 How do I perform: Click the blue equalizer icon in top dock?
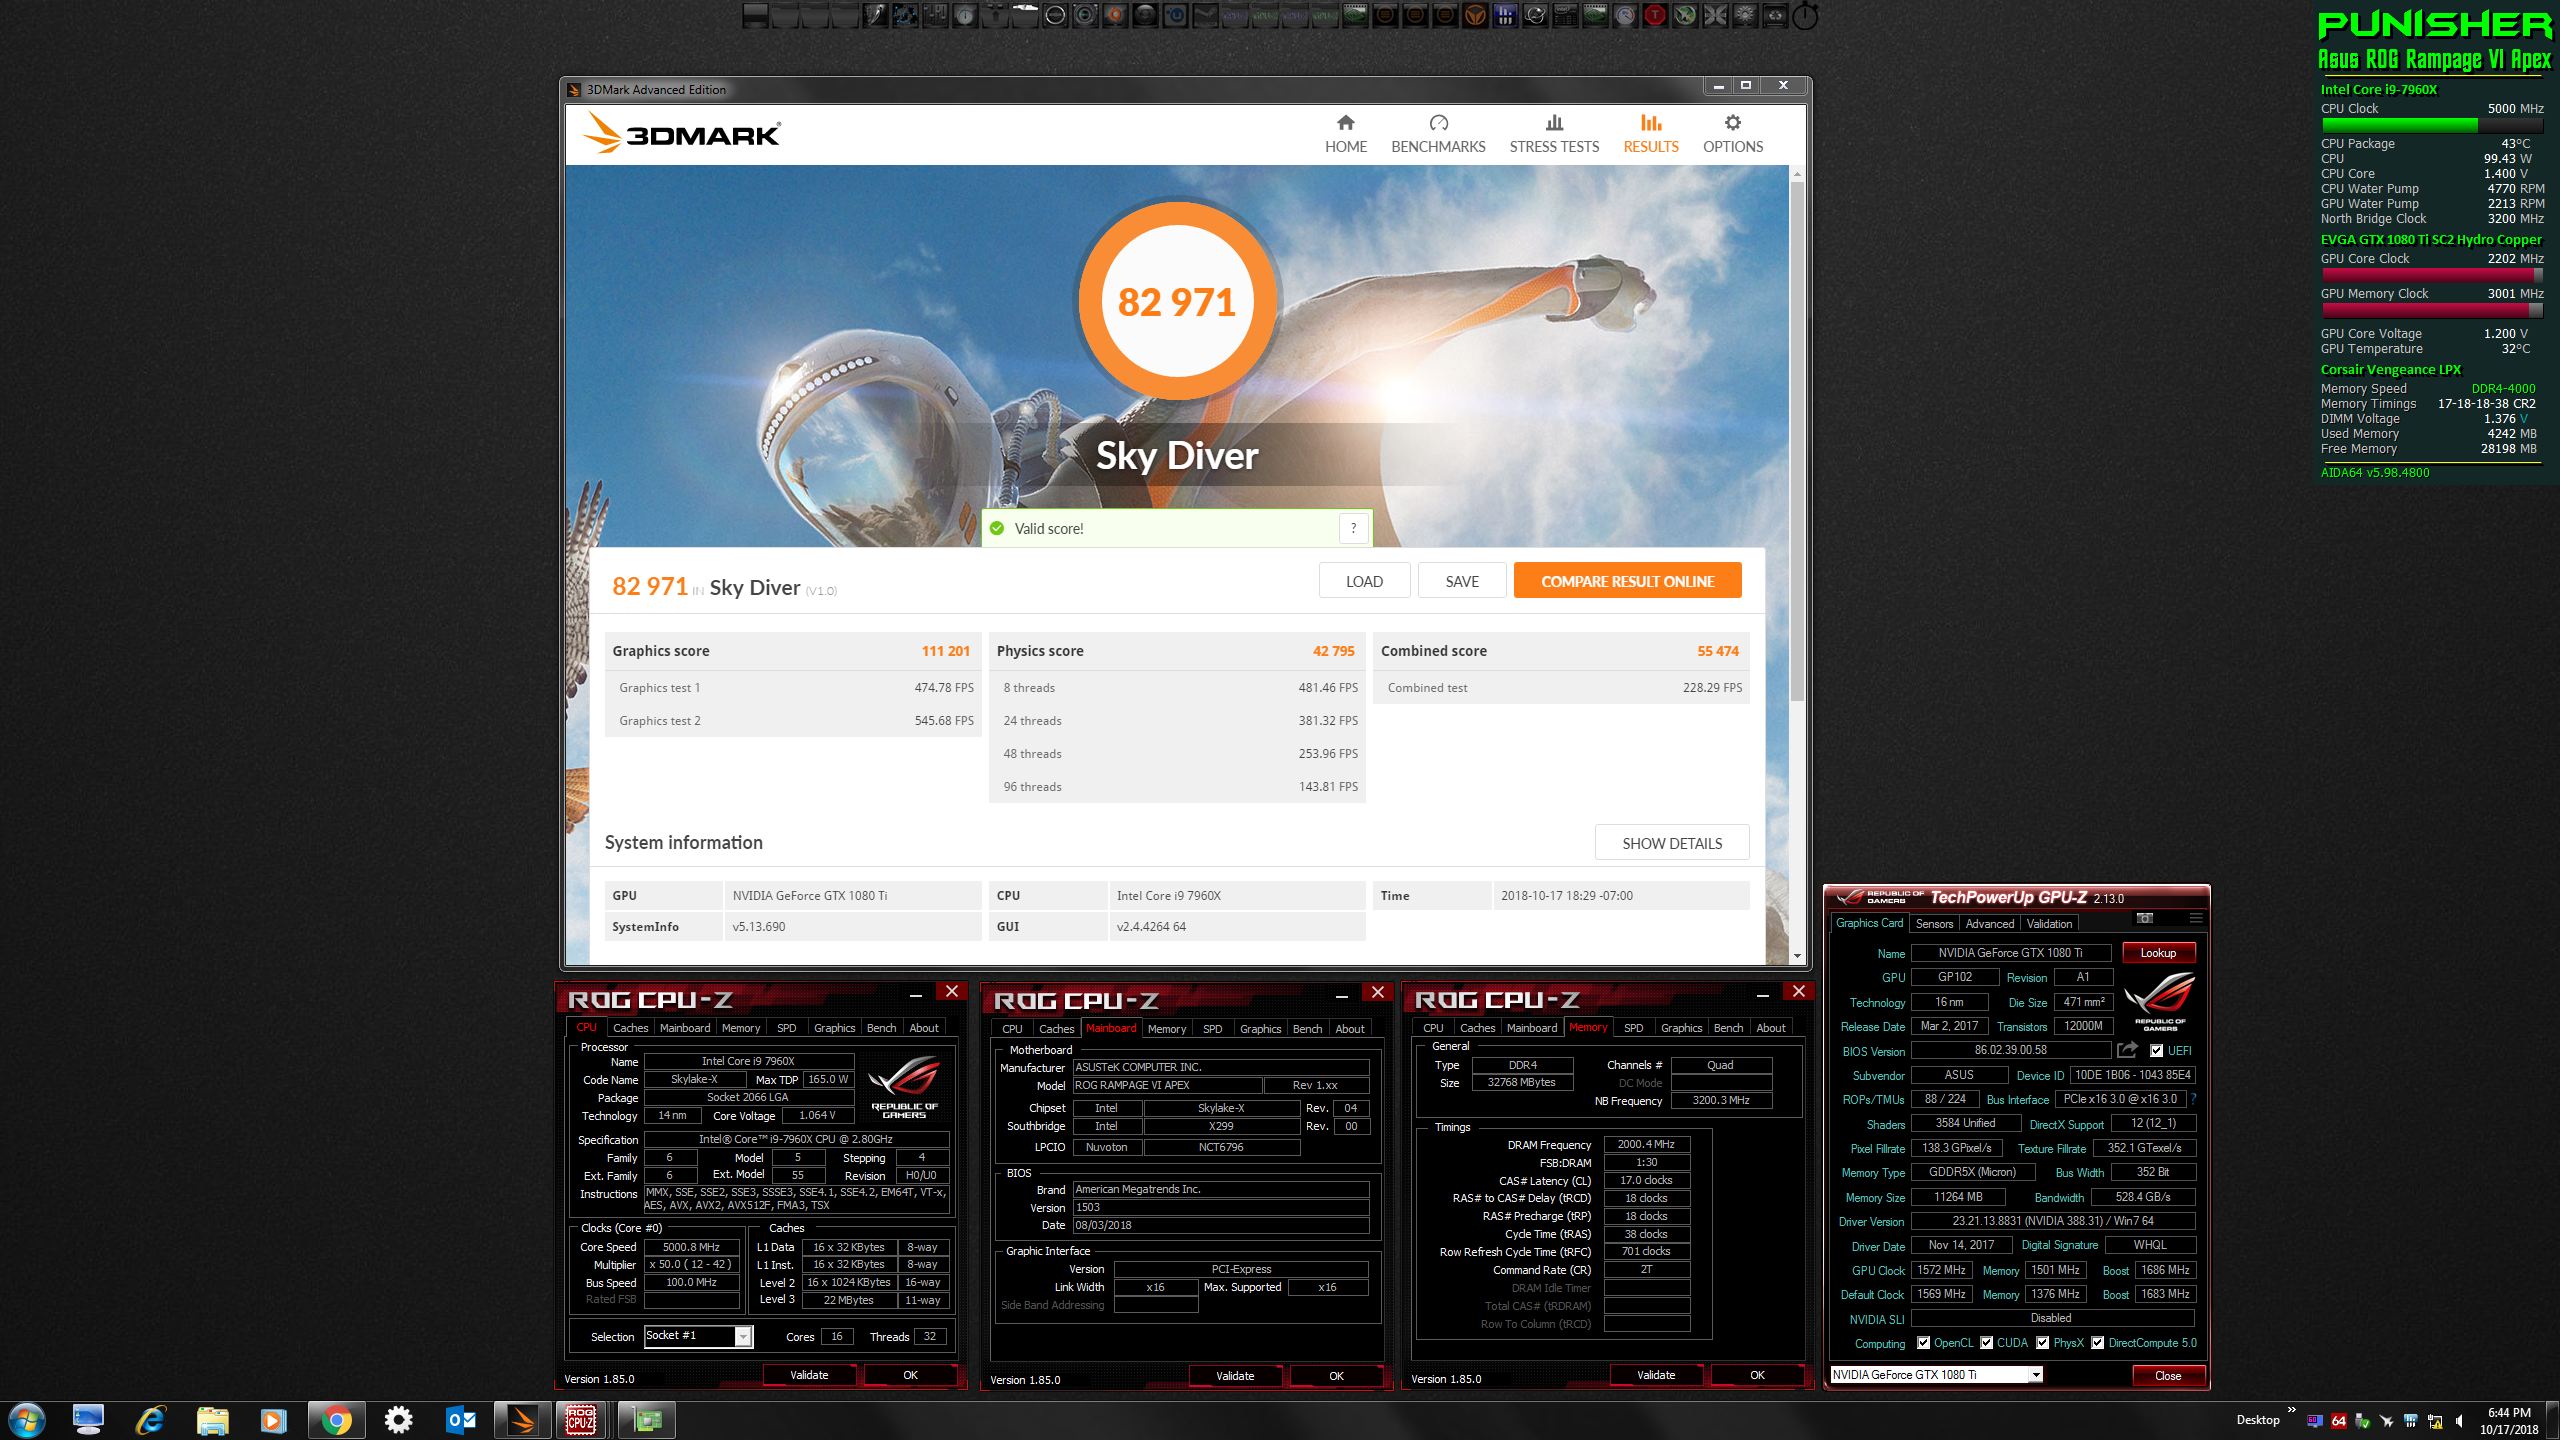tap(1506, 16)
